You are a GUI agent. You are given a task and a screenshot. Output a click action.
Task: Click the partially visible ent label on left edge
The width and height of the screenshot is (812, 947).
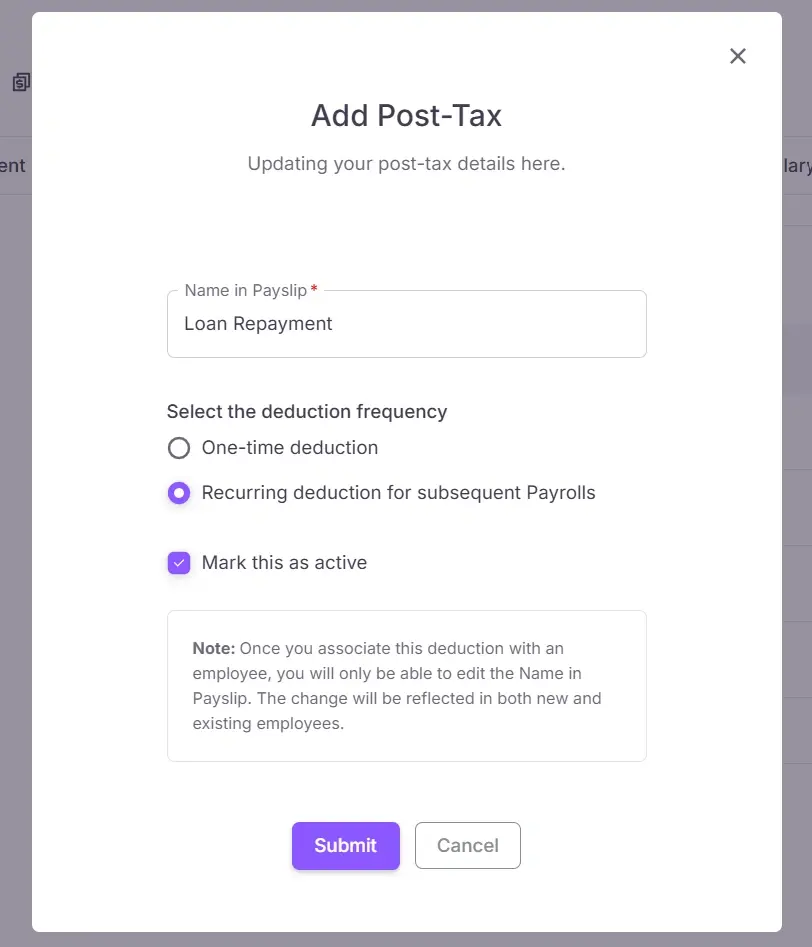pyautogui.click(x=10, y=165)
